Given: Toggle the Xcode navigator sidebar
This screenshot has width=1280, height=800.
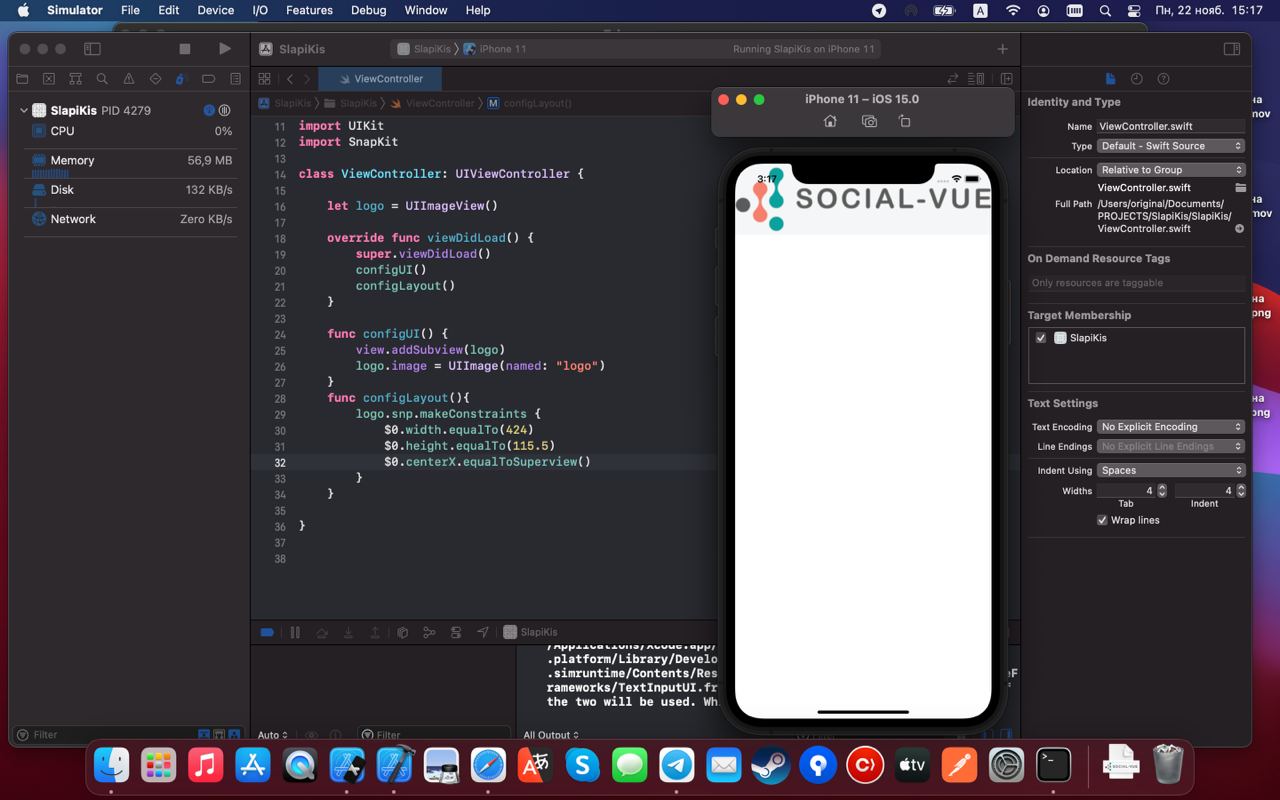Looking at the screenshot, I should (92, 48).
